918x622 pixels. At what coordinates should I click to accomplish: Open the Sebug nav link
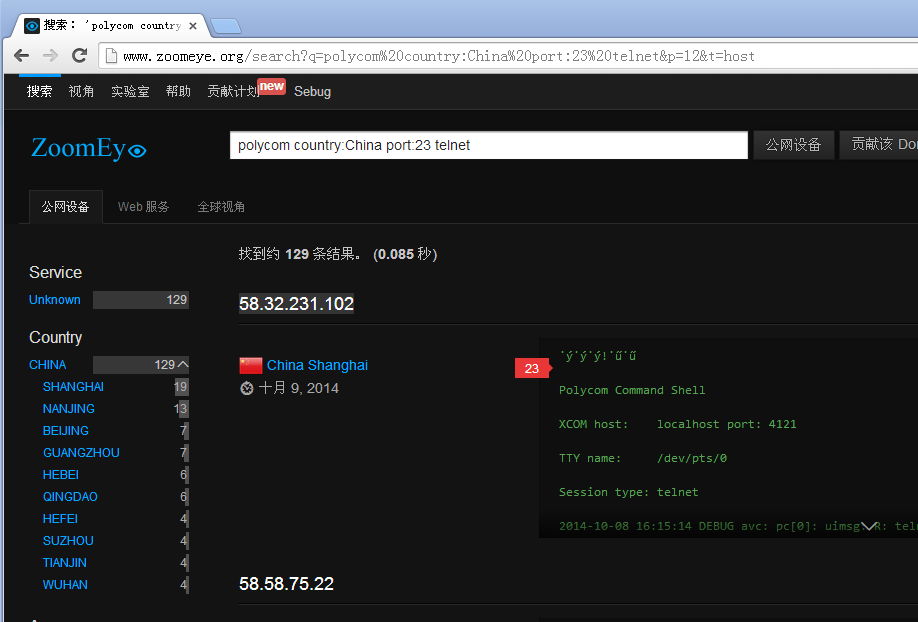point(313,92)
